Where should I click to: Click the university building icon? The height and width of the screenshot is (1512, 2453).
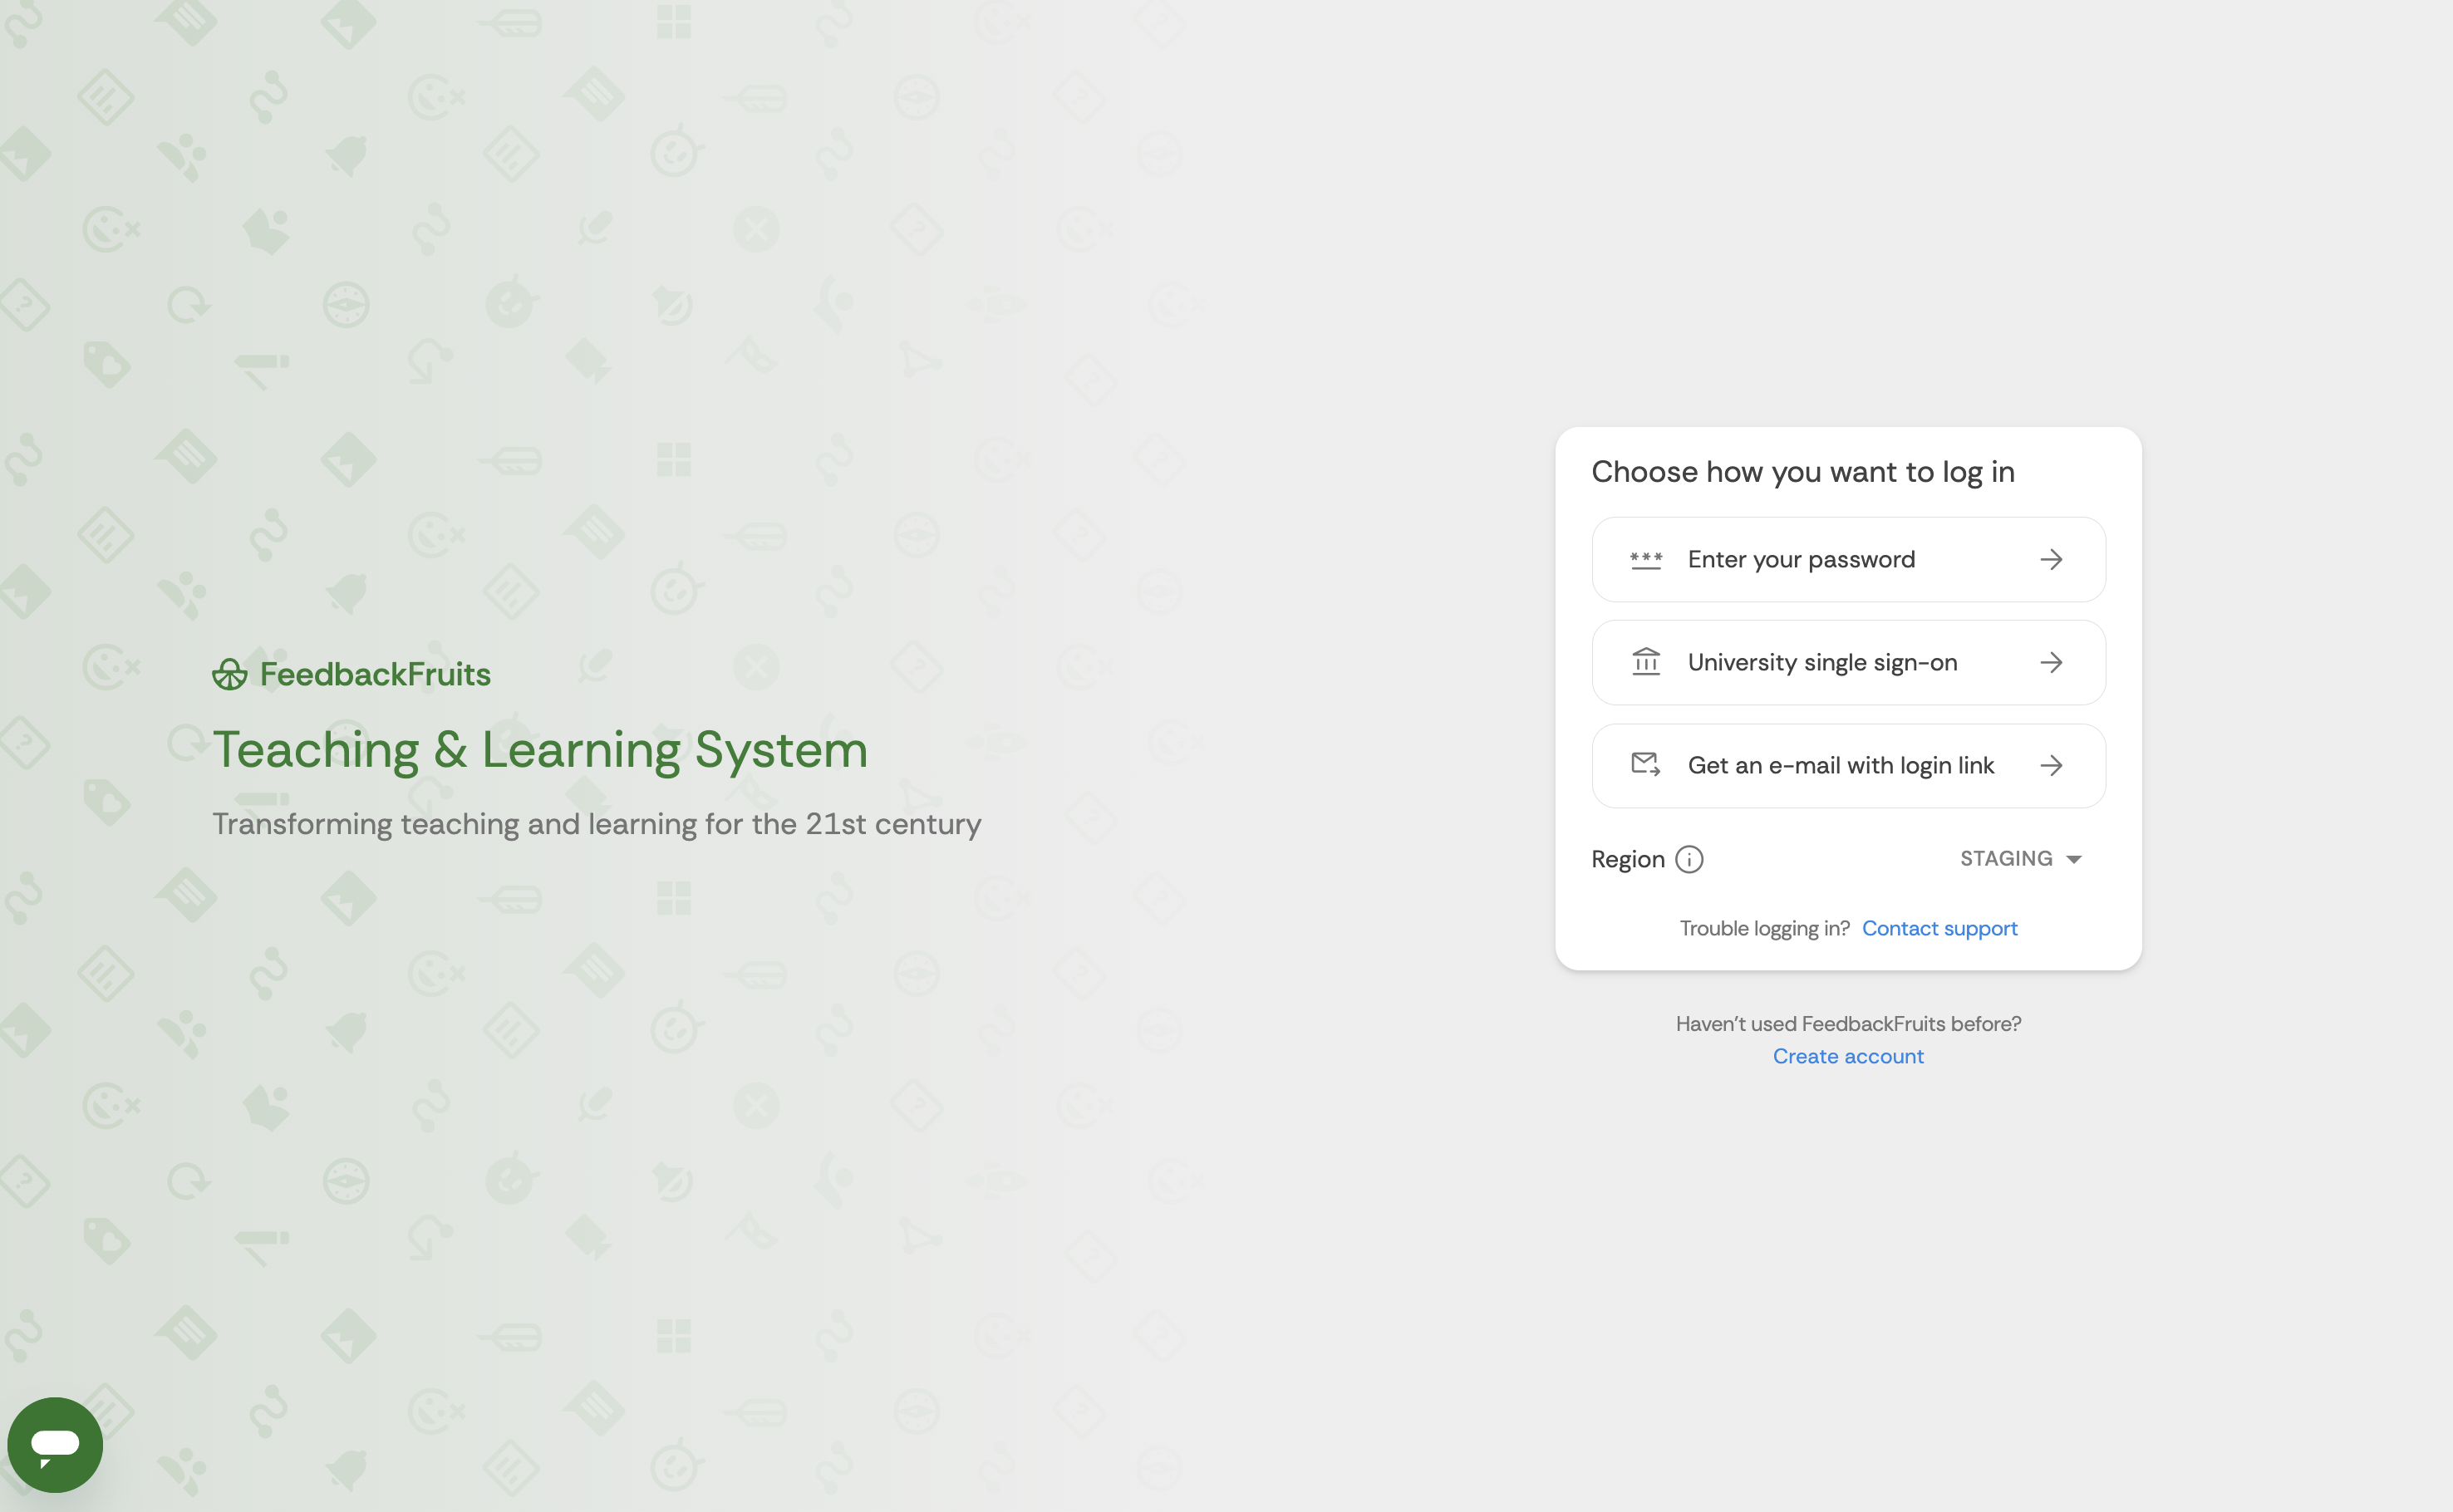tap(1645, 662)
